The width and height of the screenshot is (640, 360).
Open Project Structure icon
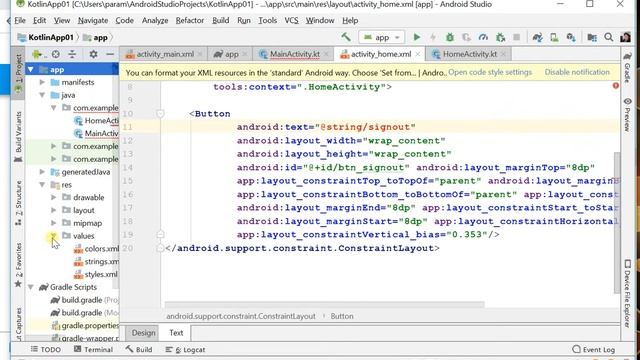592,37
